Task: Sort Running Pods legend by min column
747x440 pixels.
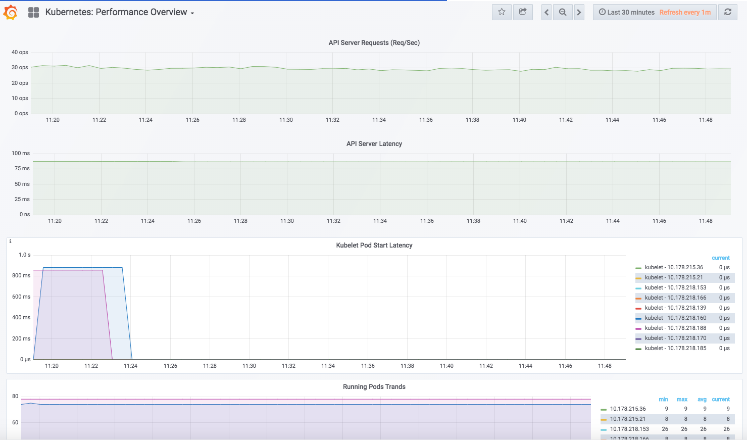Action: [663, 399]
